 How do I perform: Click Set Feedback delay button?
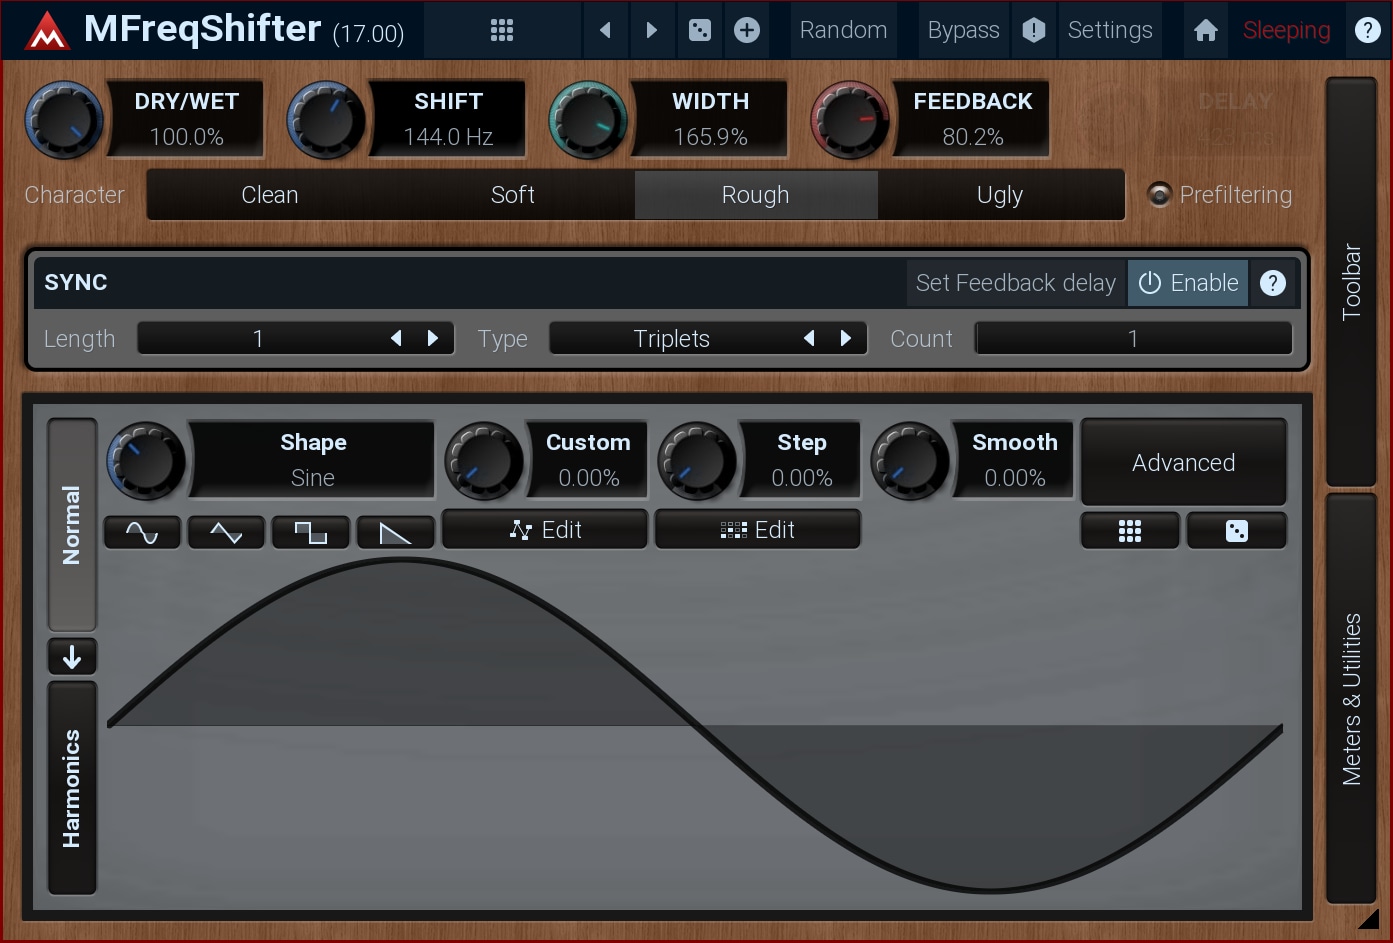[1015, 283]
